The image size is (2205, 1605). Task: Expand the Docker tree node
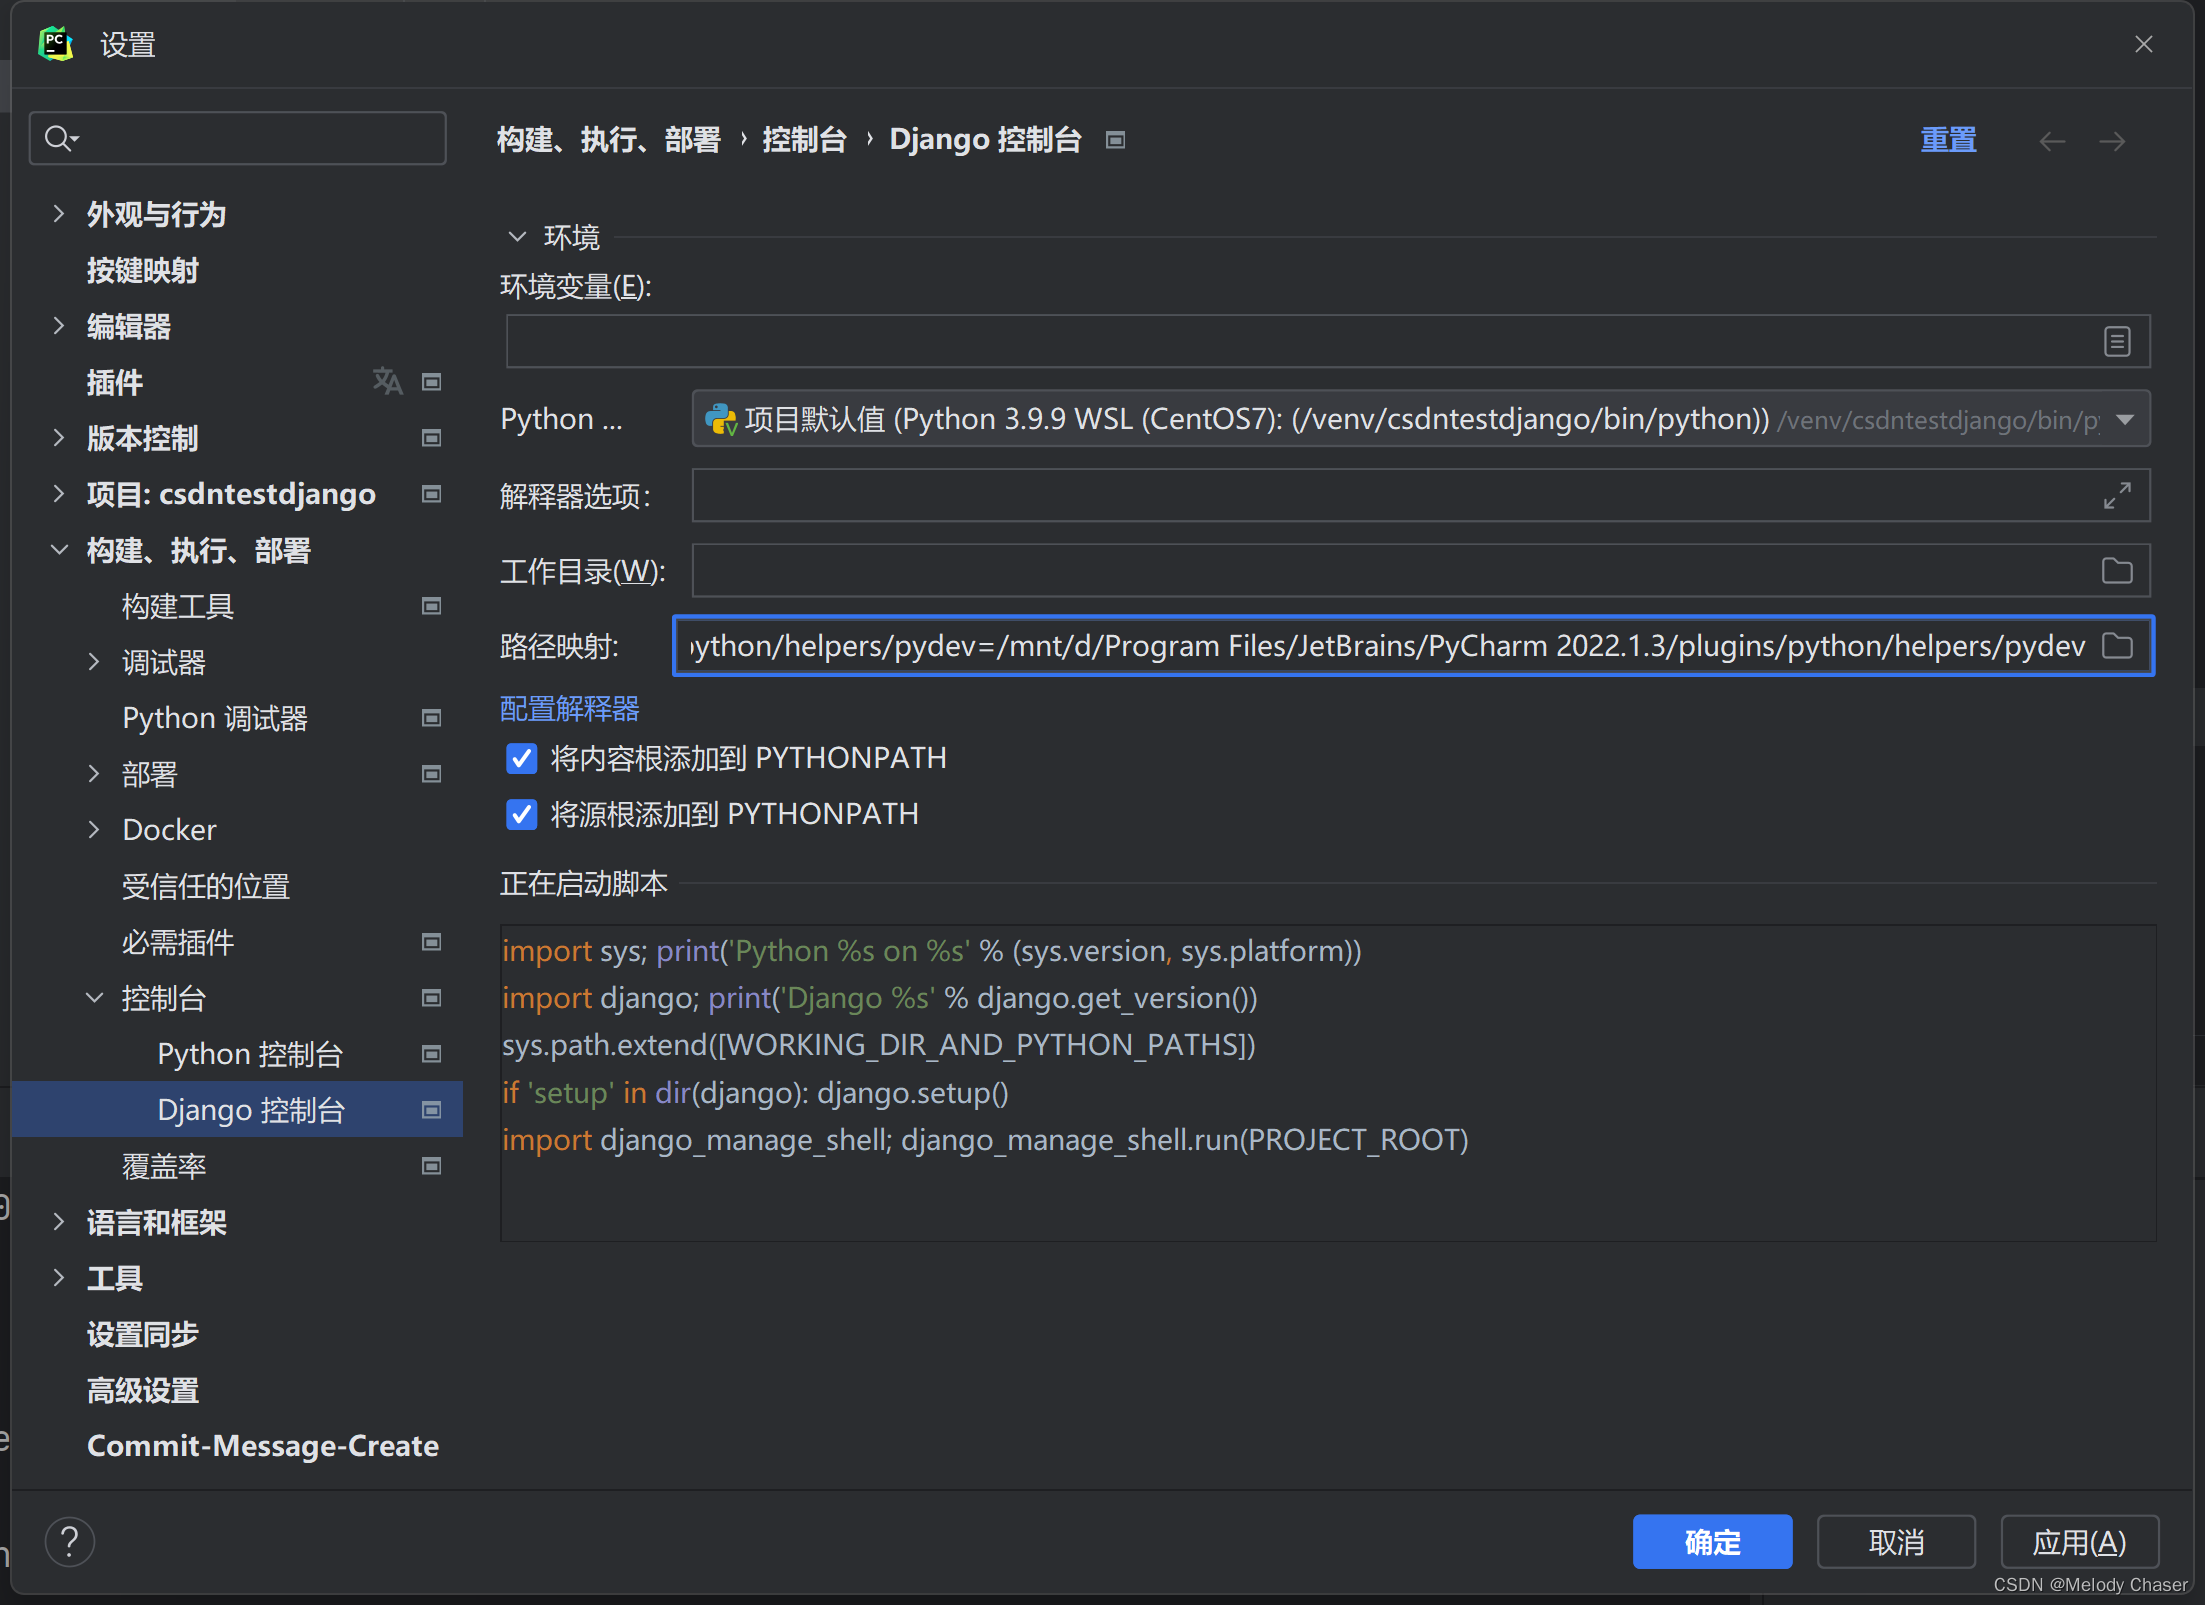pos(94,830)
